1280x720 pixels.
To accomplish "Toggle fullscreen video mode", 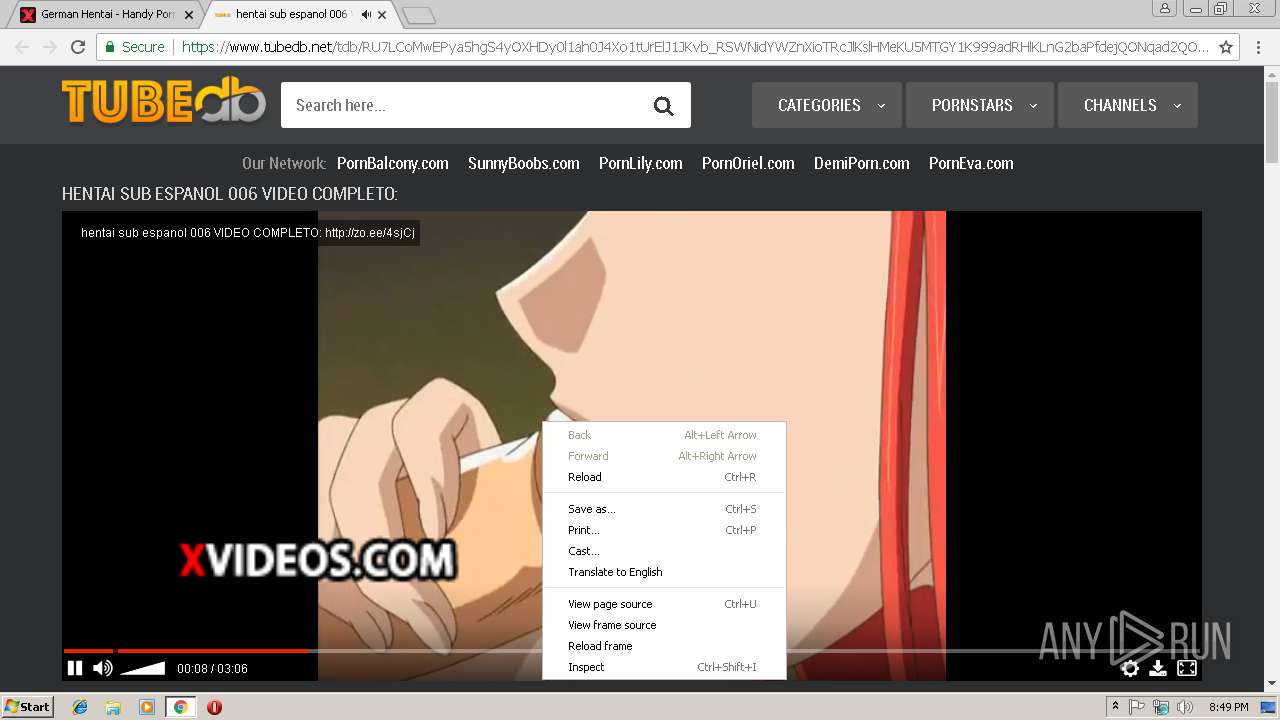I will click(1187, 668).
